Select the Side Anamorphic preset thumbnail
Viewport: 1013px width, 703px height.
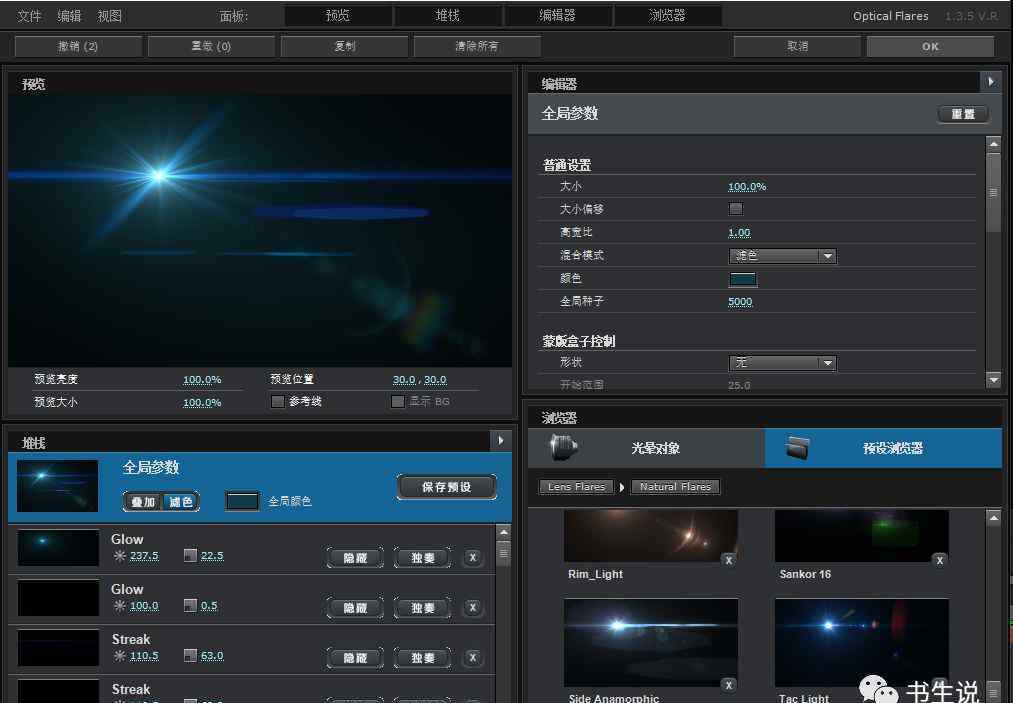point(651,643)
